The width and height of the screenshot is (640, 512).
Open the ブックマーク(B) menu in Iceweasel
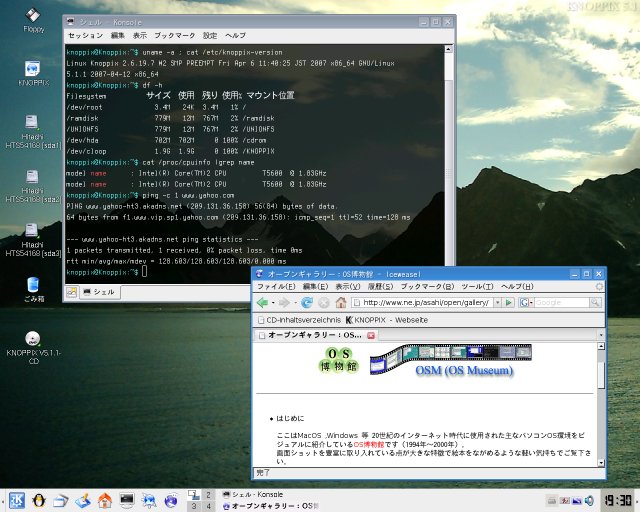coord(427,287)
